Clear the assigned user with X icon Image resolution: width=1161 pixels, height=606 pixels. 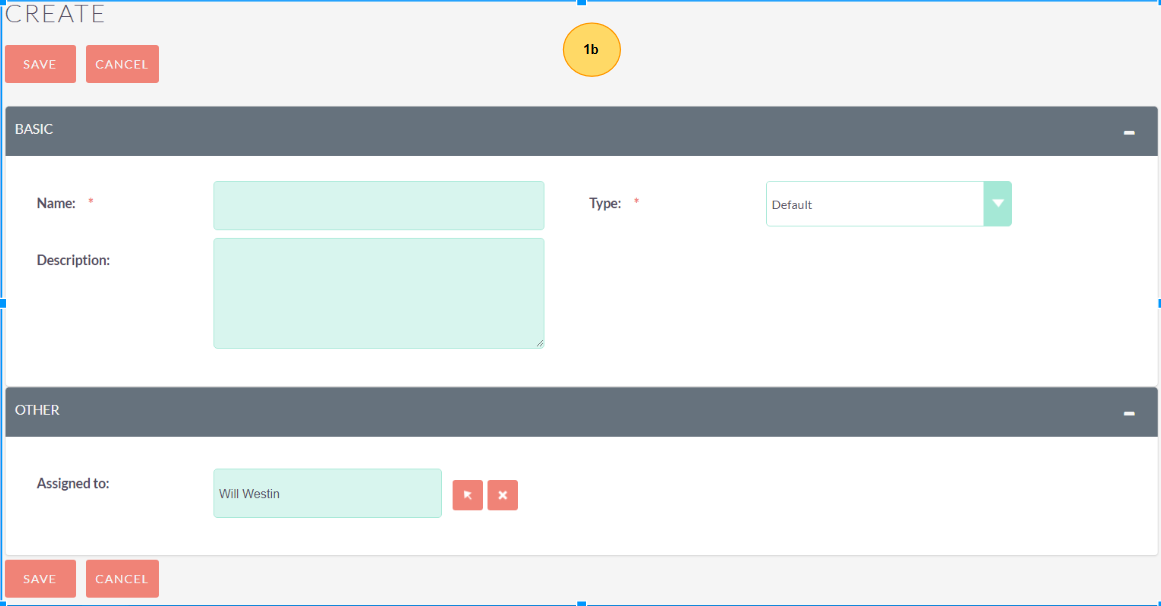point(503,495)
